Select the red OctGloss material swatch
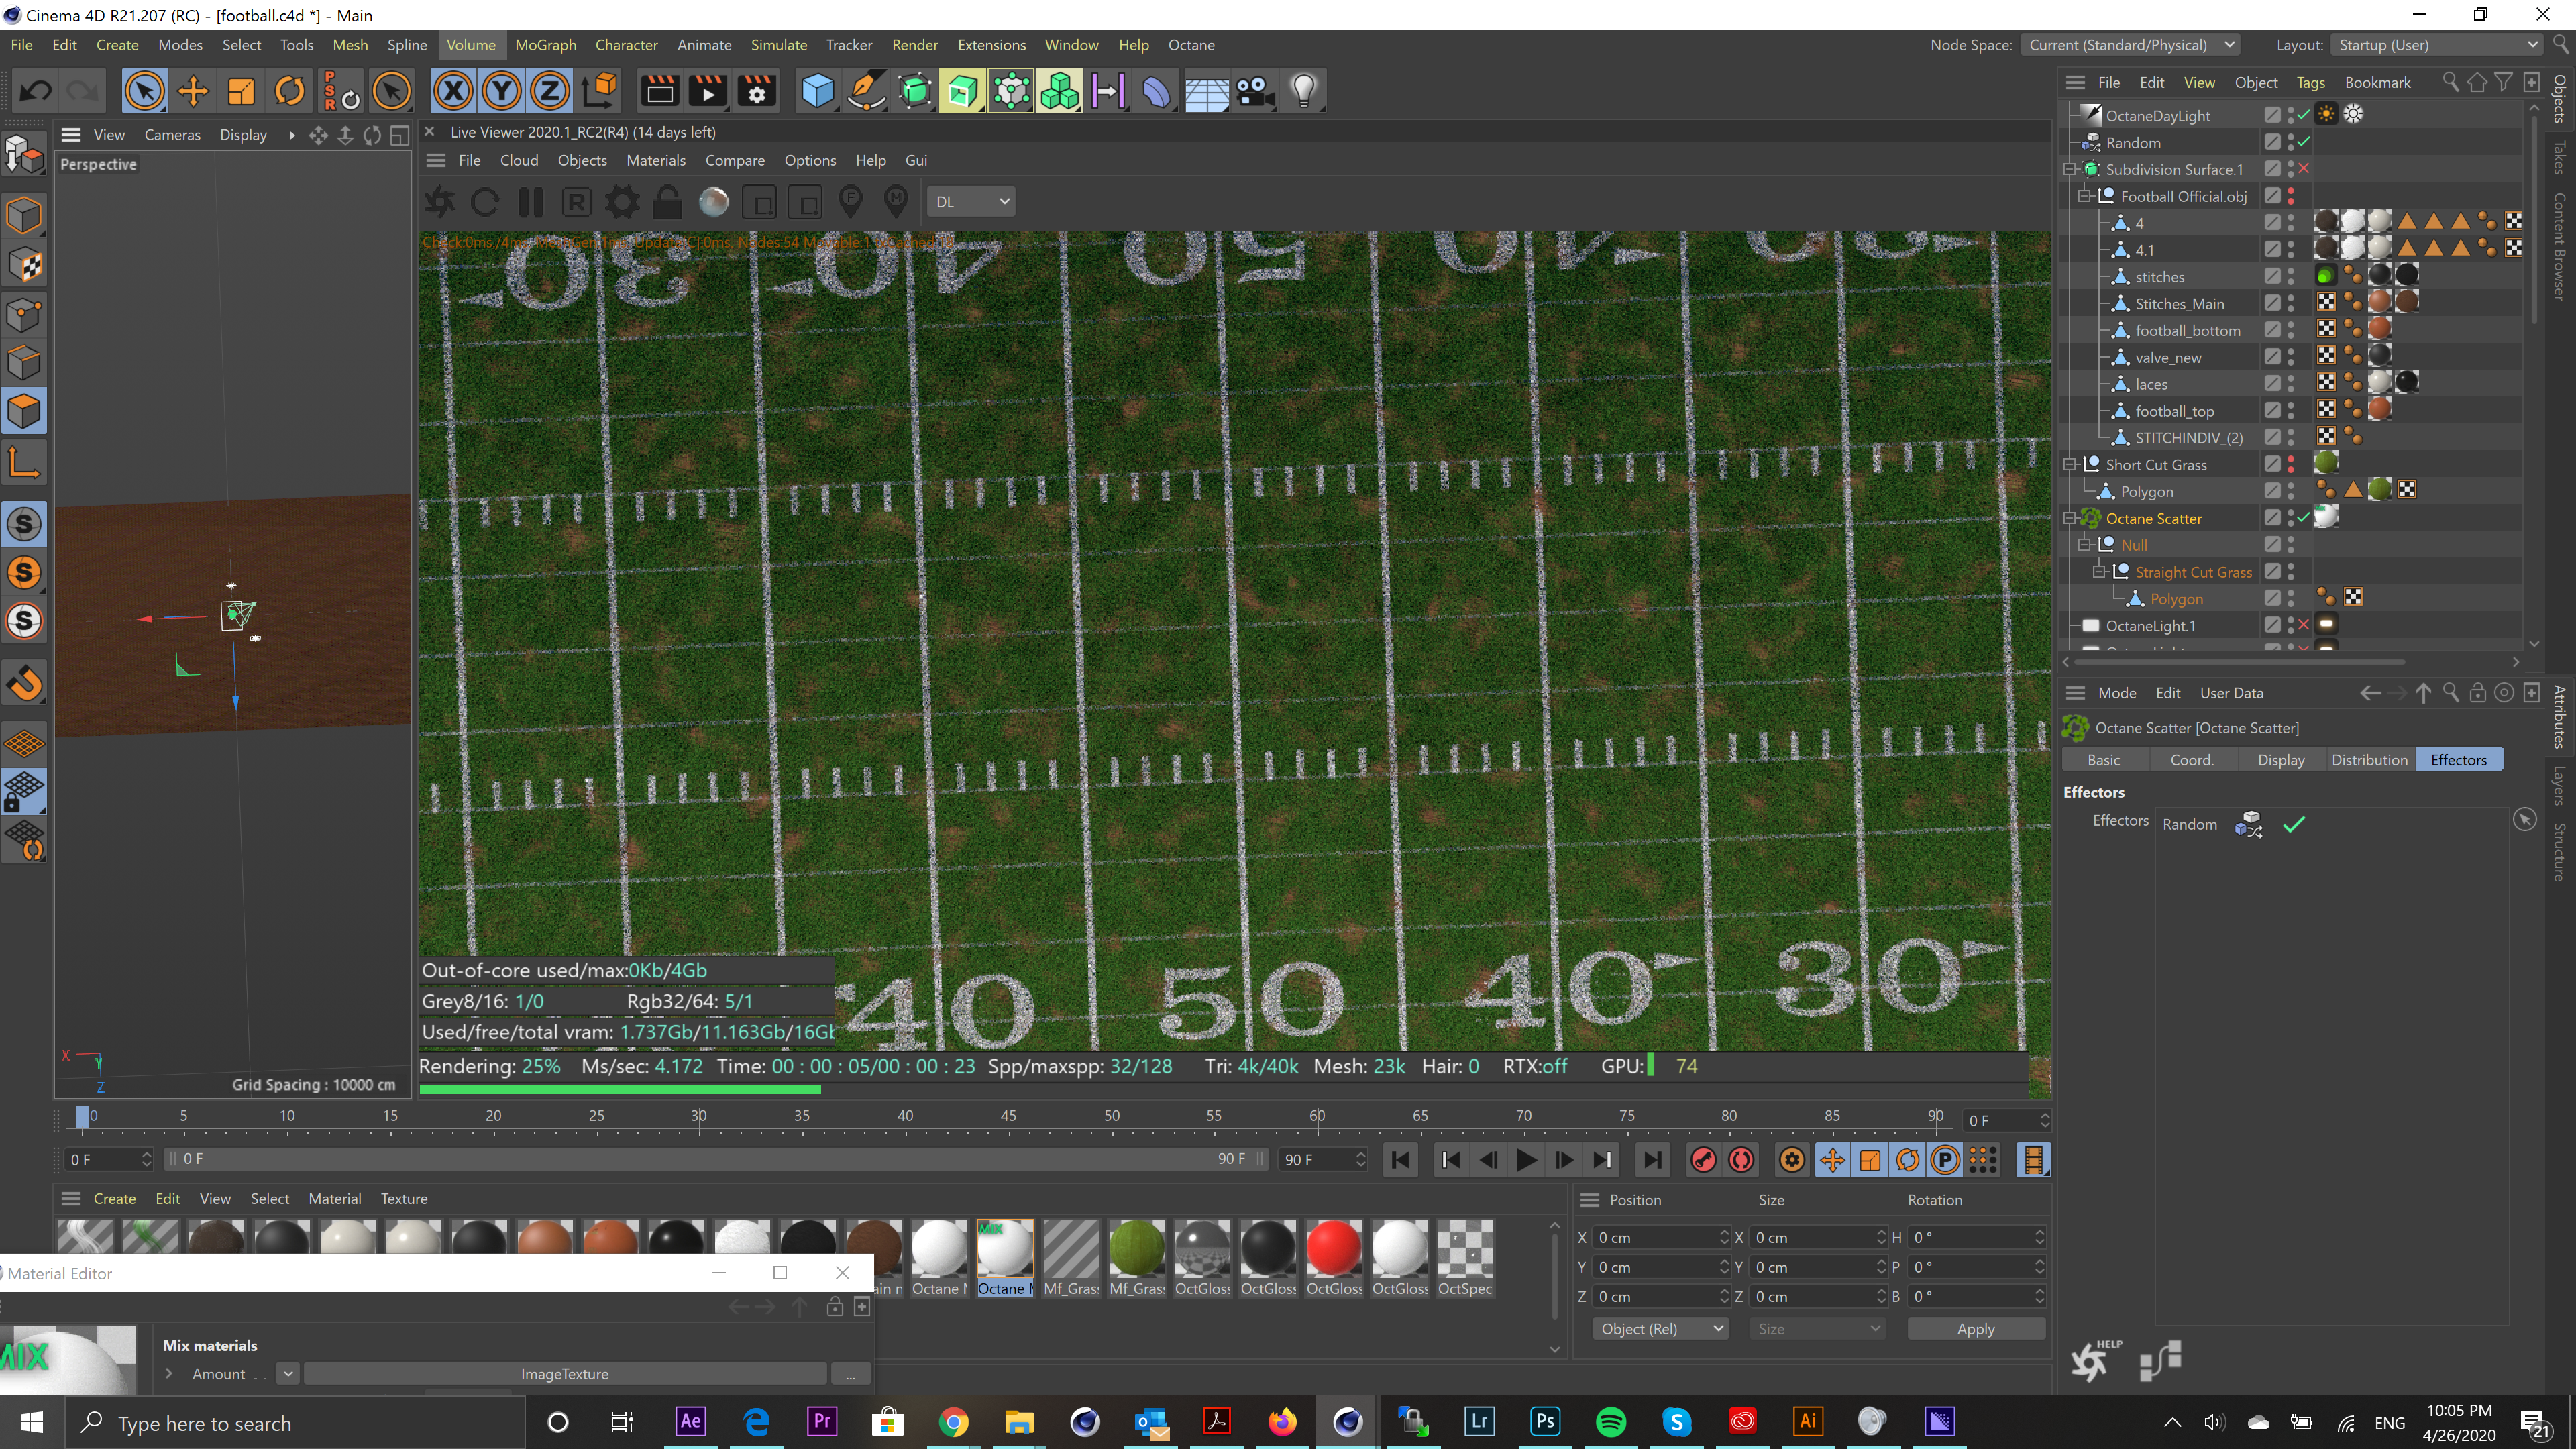This screenshot has width=2576, height=1449. tap(1333, 1249)
